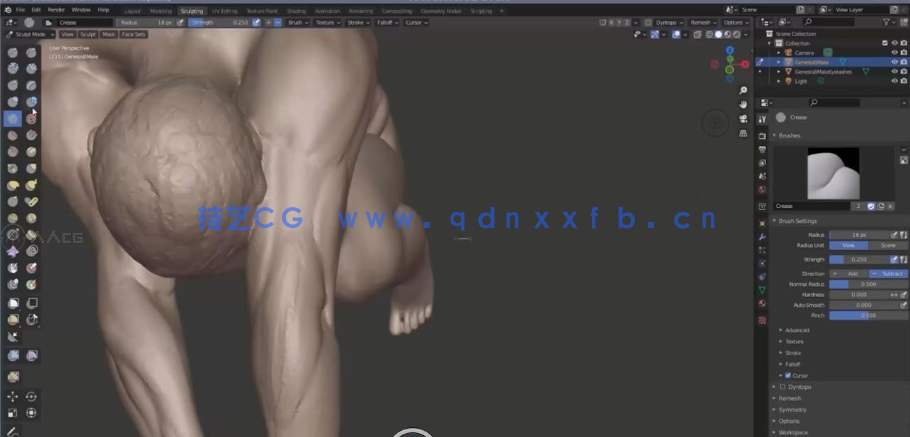
Task: Expand the Symmetry panel
Action: [792, 410]
